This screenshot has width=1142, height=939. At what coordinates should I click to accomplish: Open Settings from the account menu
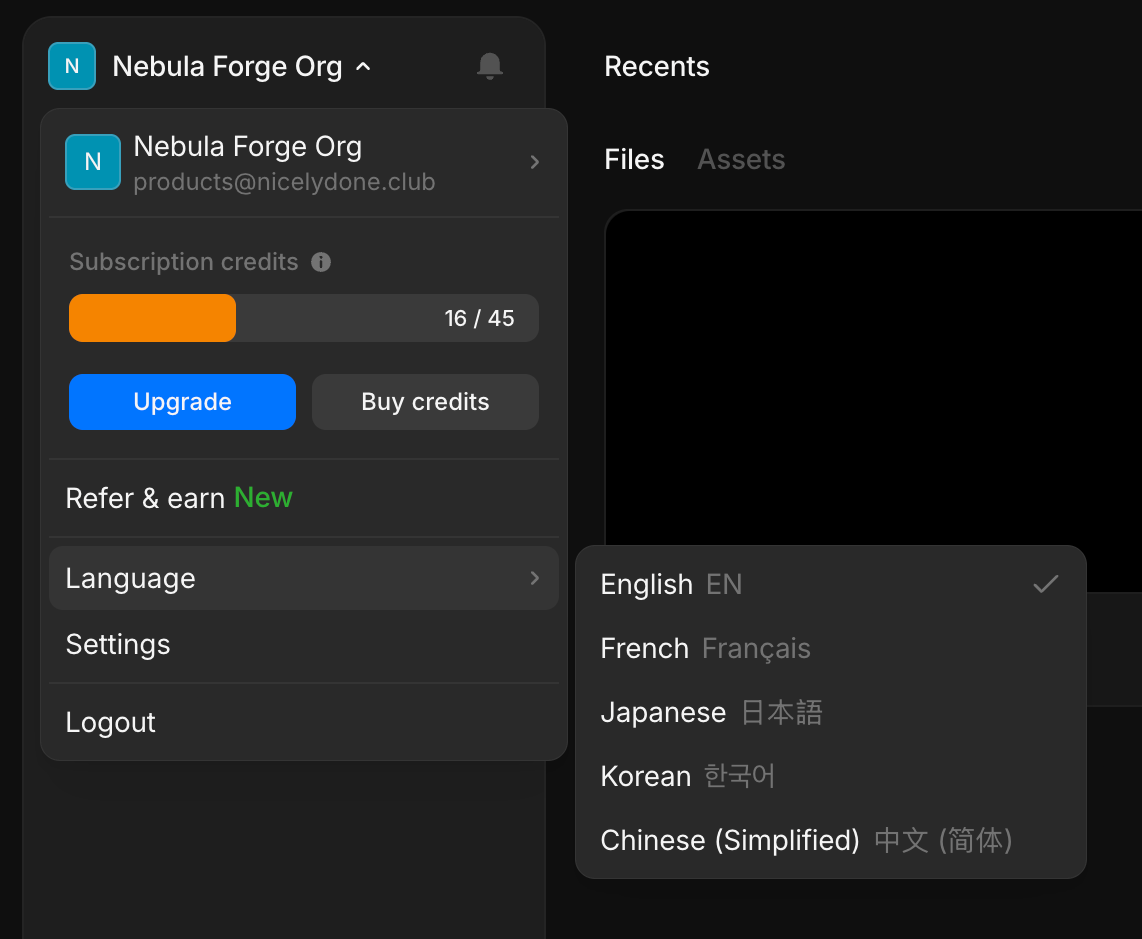click(x=118, y=645)
